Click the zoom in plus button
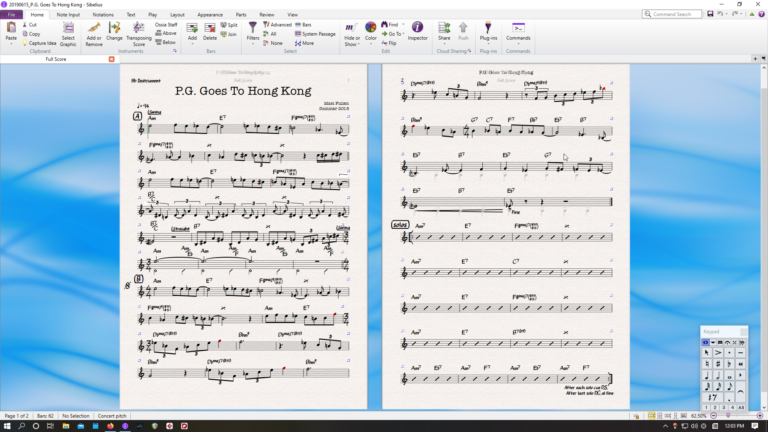 click(760, 416)
